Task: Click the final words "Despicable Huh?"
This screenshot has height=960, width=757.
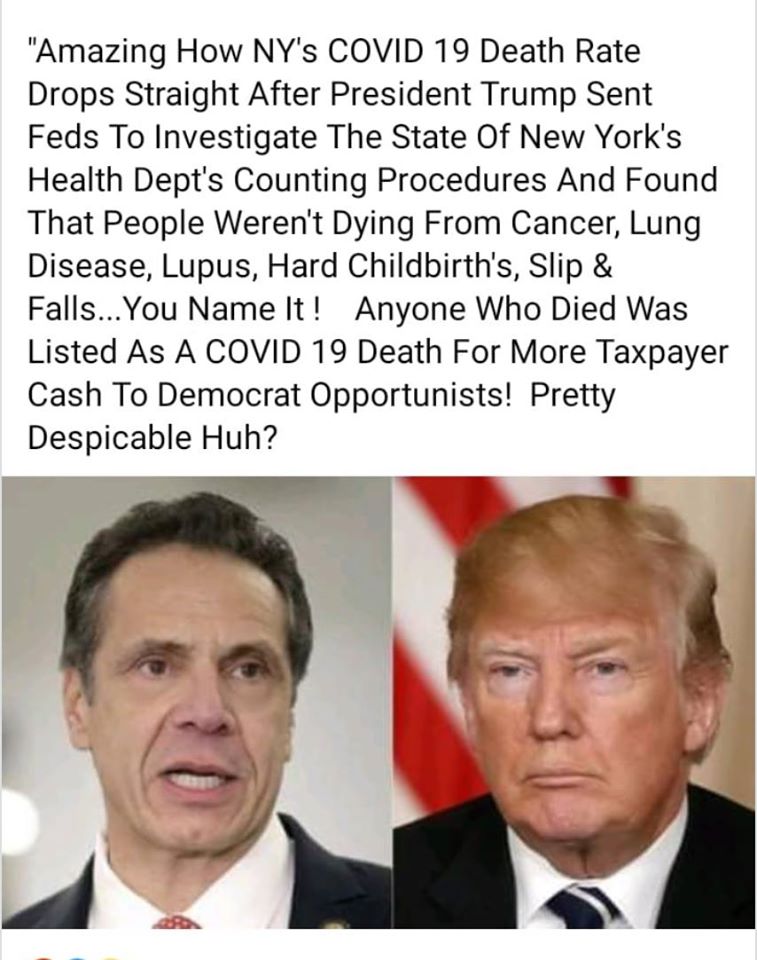Action: coord(153,438)
